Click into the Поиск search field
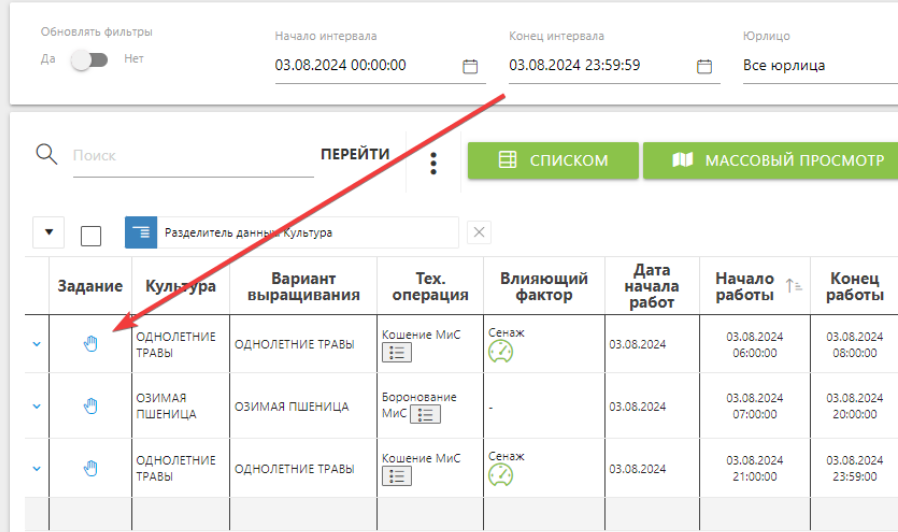Screen dimensions: 898x532 tap(190, 156)
